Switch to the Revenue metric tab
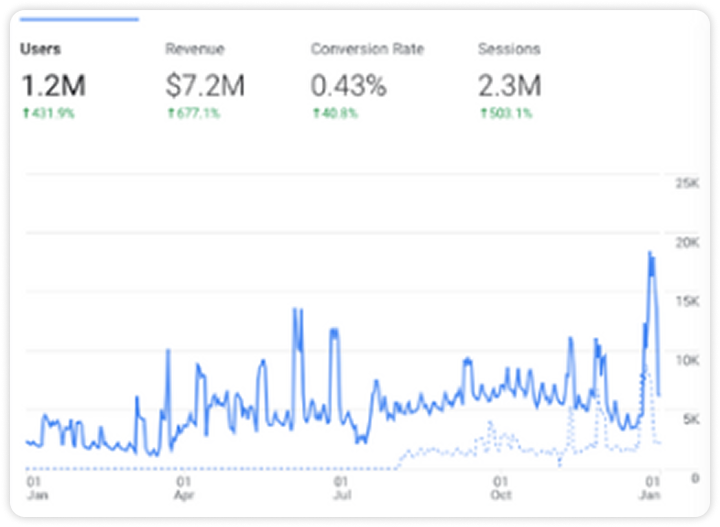The width and height of the screenshot is (720, 527). [x=195, y=49]
